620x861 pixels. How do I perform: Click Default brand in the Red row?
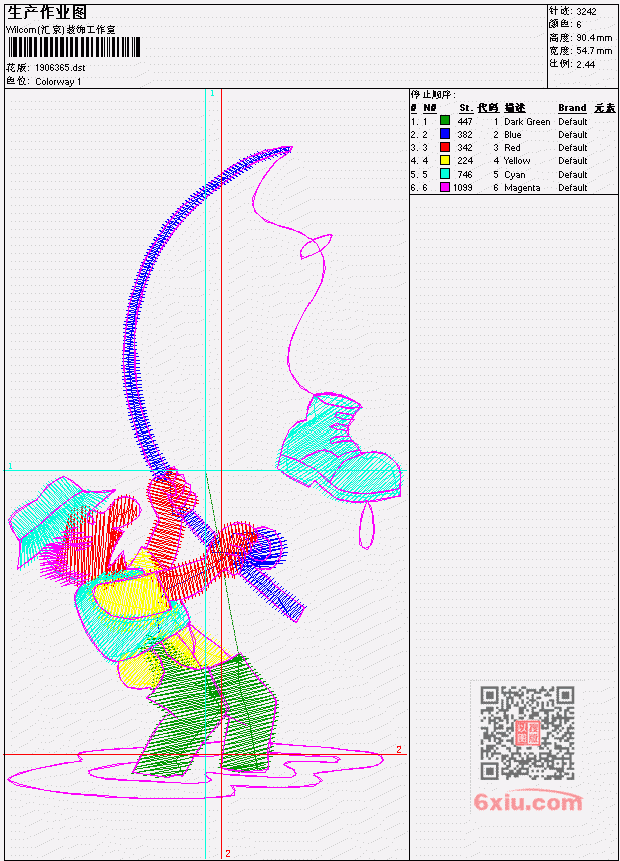click(x=573, y=148)
